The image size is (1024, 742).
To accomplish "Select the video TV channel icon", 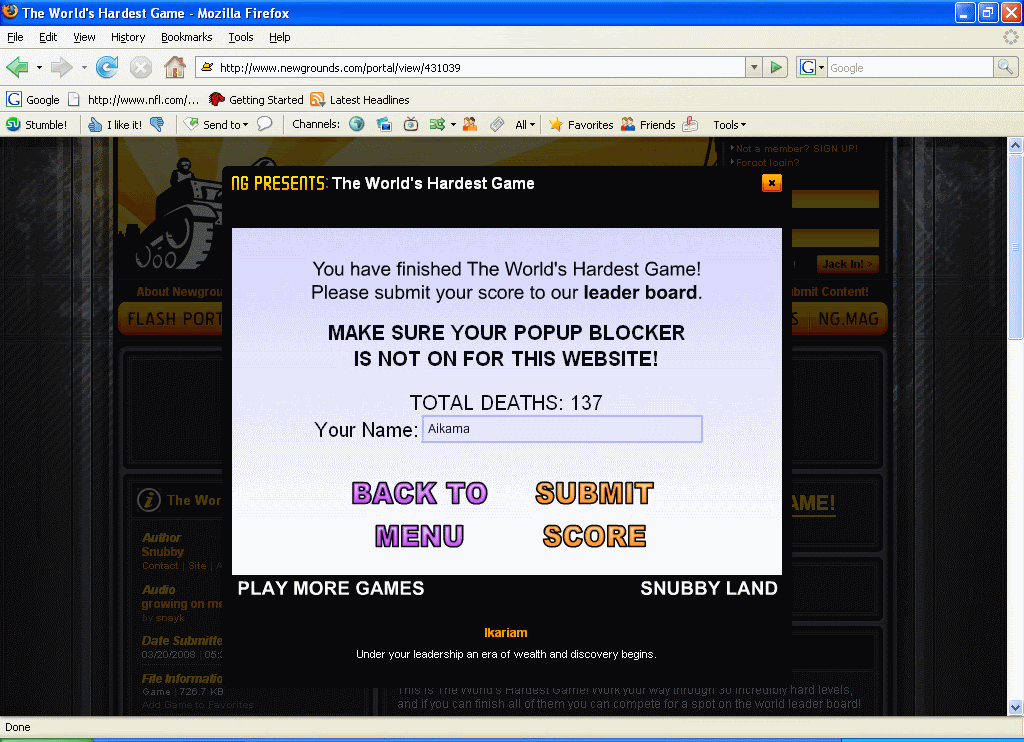I will (x=411, y=124).
